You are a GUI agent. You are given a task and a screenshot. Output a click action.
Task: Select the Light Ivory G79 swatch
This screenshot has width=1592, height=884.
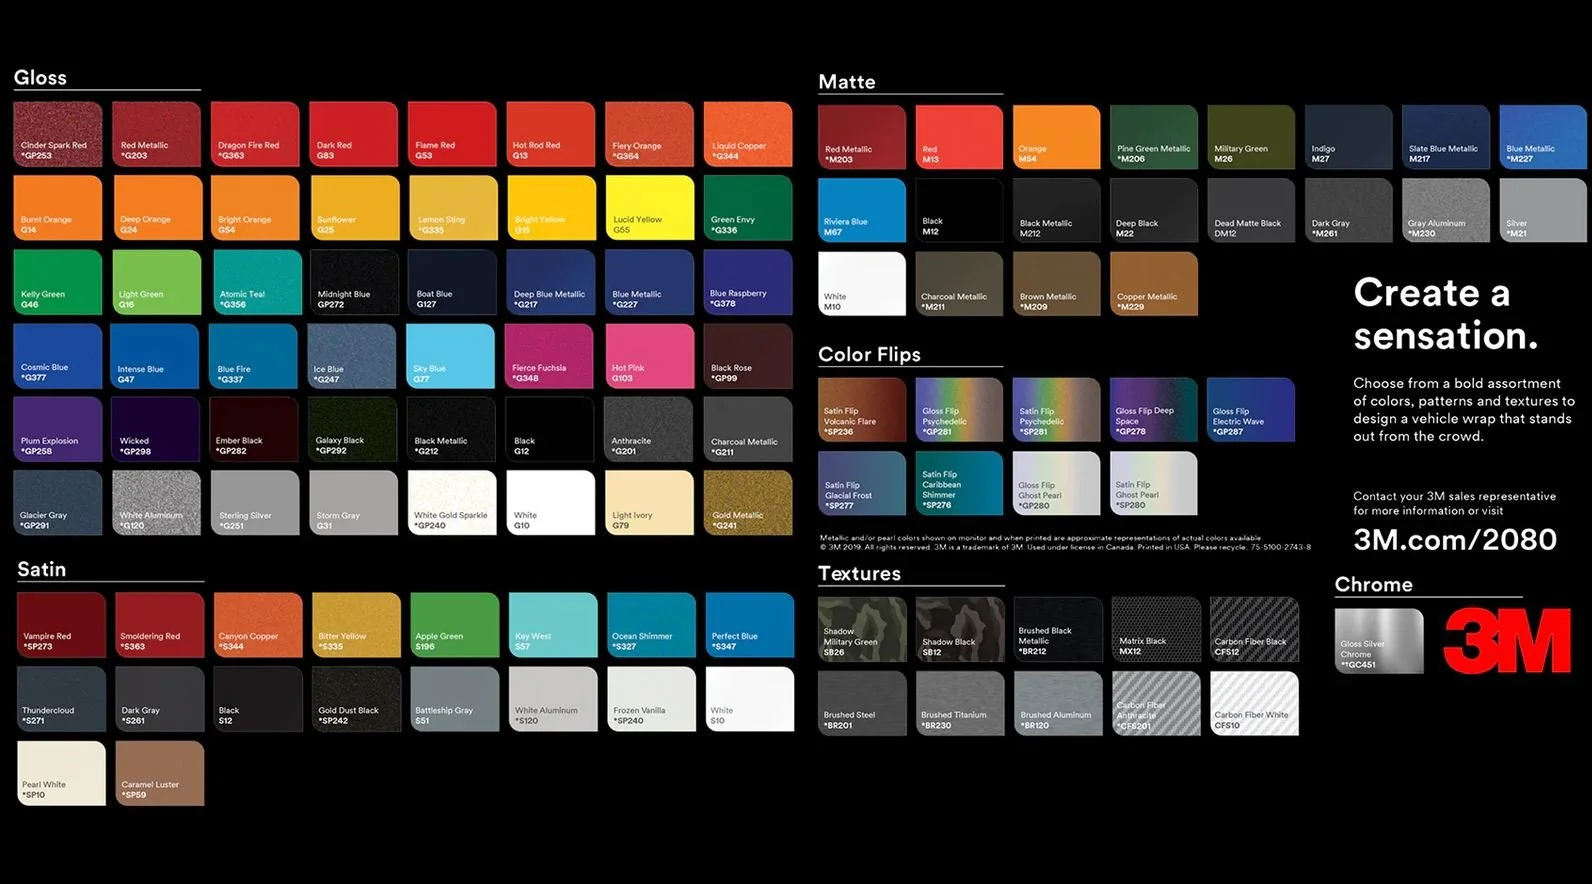coord(650,503)
